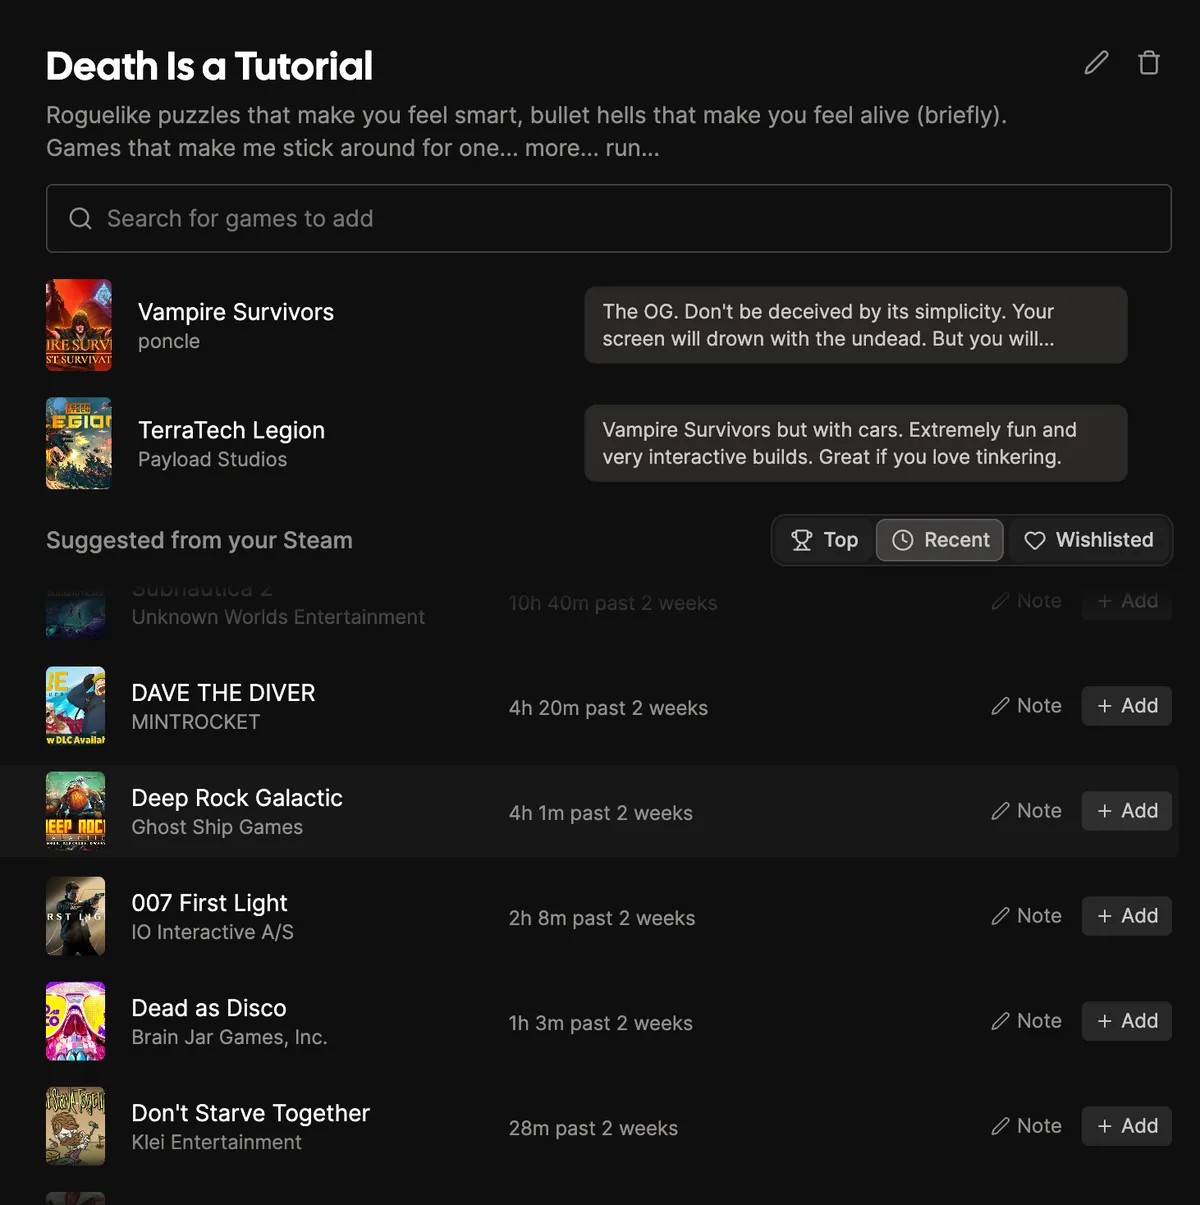Click the poncle developer name
1200x1205 pixels.
(169, 341)
